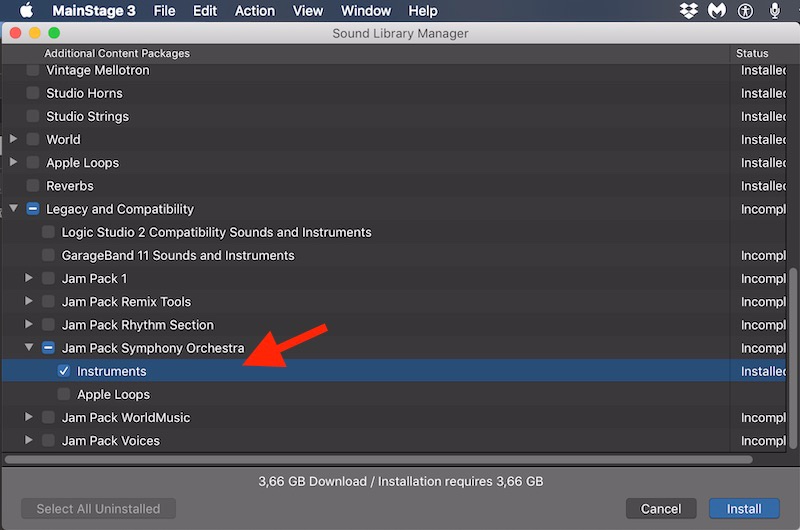Select the GarageBand 11 Sounds and Instruments text

point(178,255)
